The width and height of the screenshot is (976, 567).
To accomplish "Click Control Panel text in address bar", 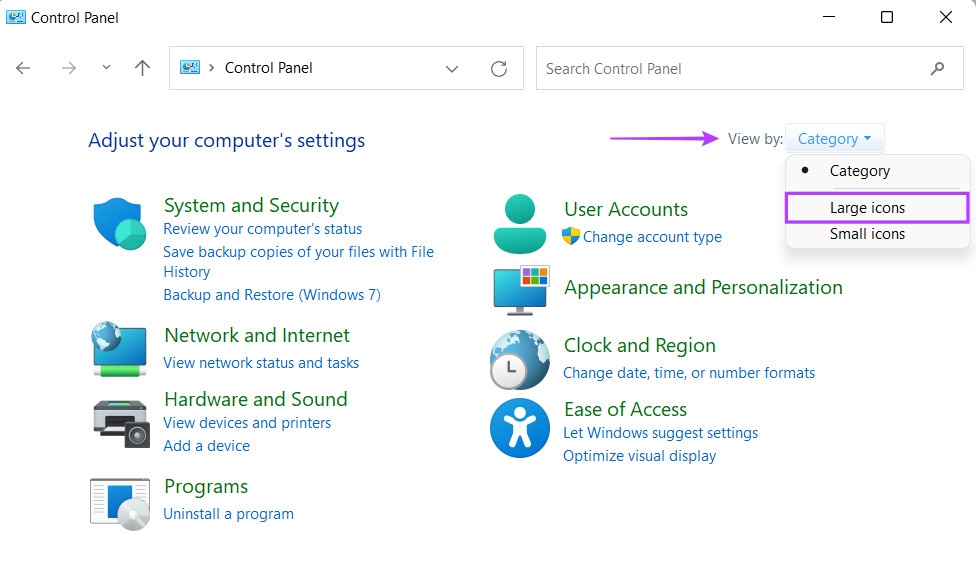I will click(268, 68).
